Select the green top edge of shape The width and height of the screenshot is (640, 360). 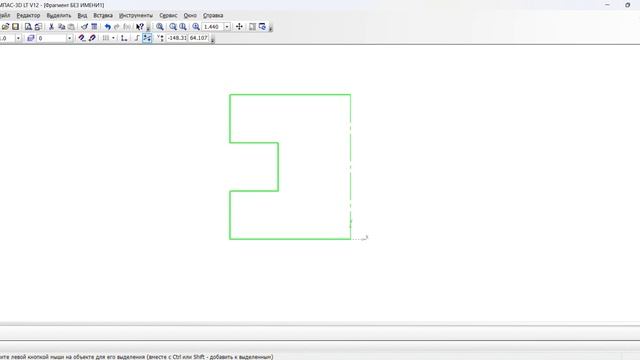[x=290, y=95]
